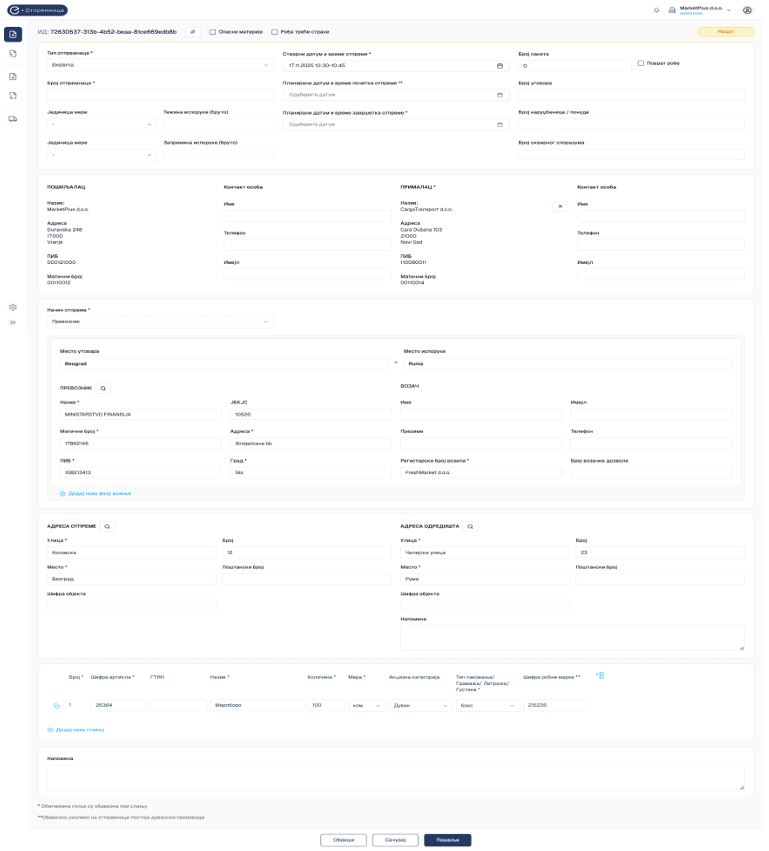Click the link icon beside document ID
This screenshot has width=769, height=851.
193,32
